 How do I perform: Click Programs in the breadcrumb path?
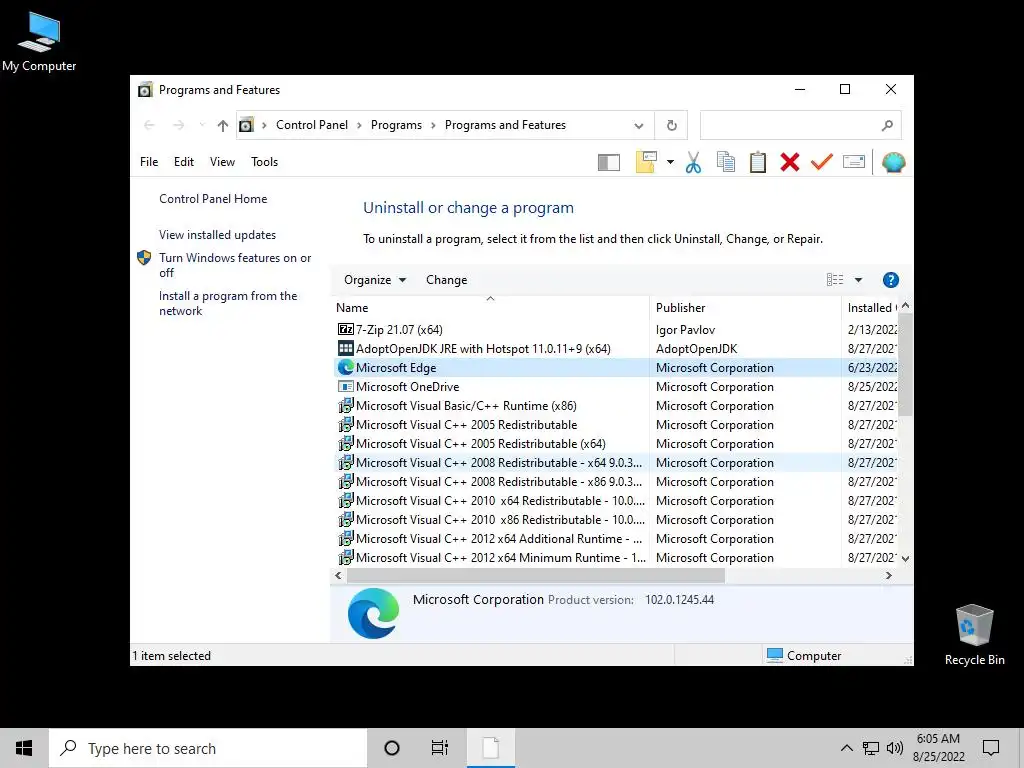[396, 125]
